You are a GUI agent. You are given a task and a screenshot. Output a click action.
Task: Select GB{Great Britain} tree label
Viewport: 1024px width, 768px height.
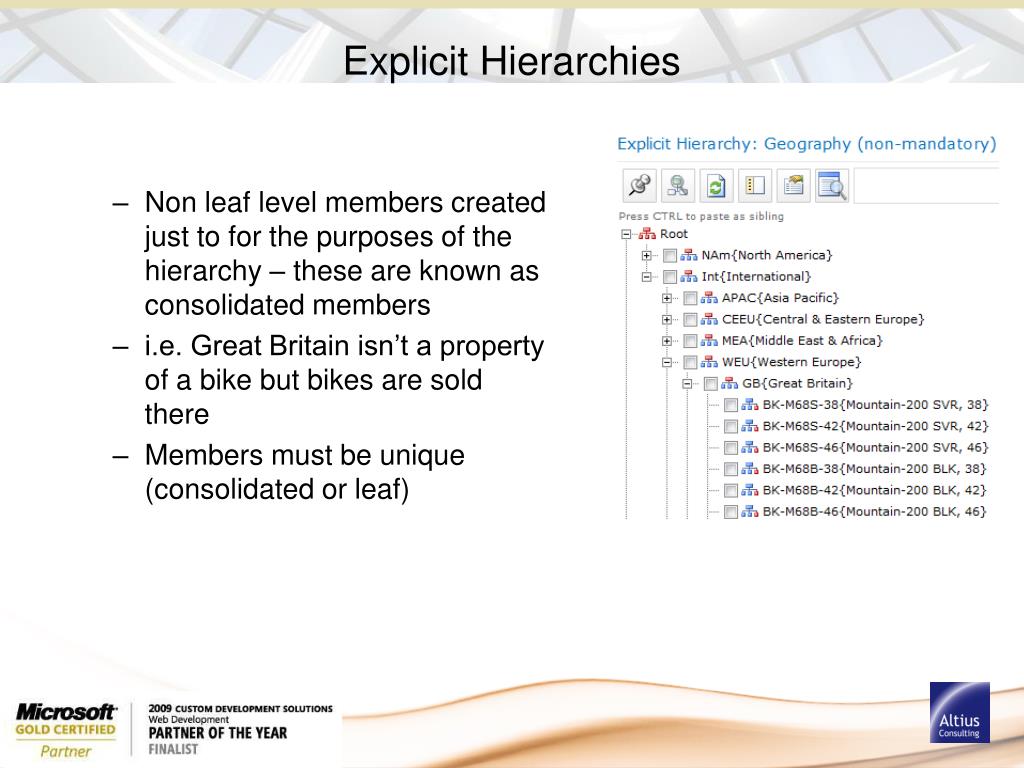tap(797, 384)
